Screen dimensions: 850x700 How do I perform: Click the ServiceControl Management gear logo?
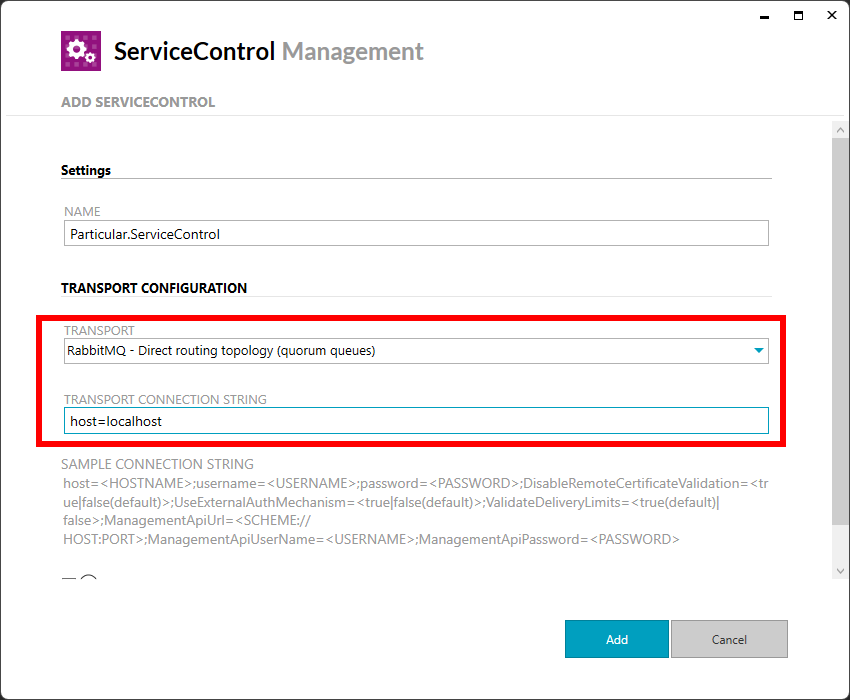point(81,51)
